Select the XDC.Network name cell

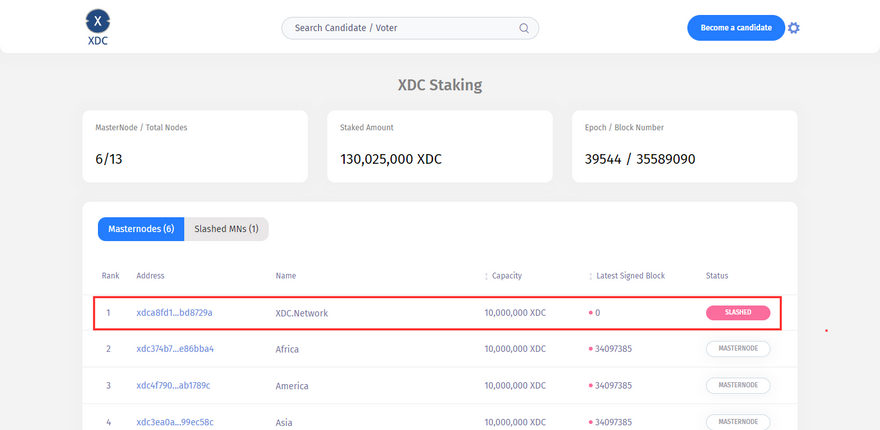pyautogui.click(x=302, y=313)
